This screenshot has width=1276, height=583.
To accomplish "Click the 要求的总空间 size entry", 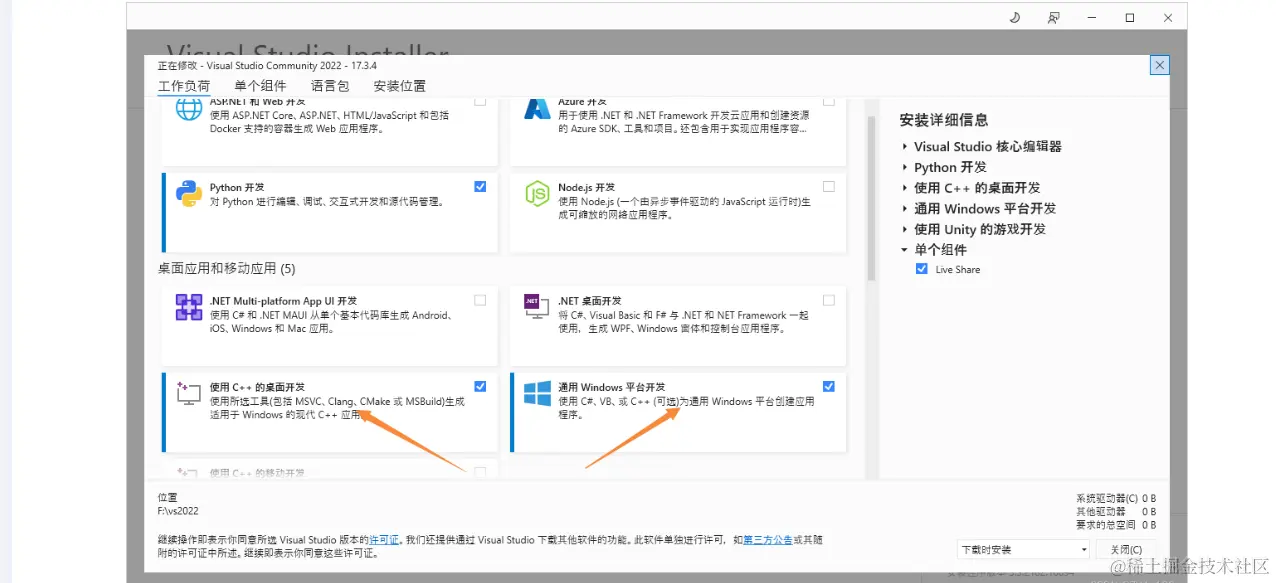I will [1116, 524].
